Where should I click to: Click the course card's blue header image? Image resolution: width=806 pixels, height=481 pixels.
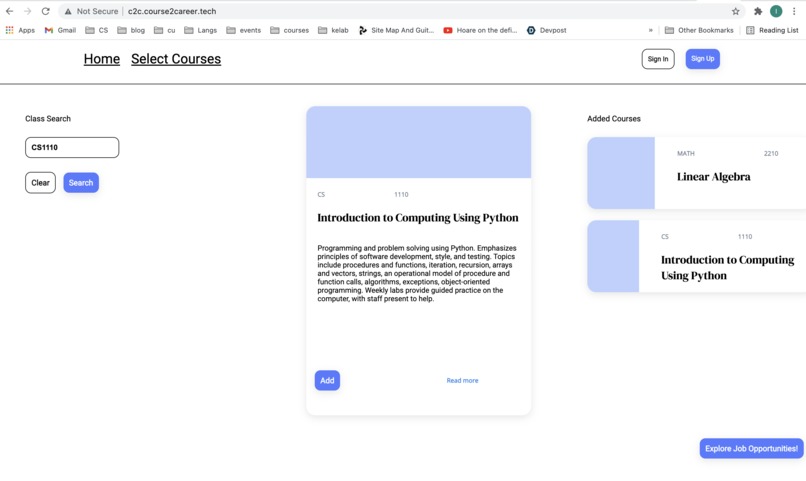point(418,142)
